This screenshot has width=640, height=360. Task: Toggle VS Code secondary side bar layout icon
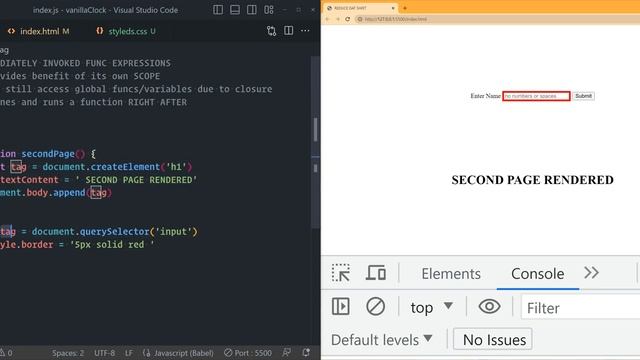click(x=252, y=10)
